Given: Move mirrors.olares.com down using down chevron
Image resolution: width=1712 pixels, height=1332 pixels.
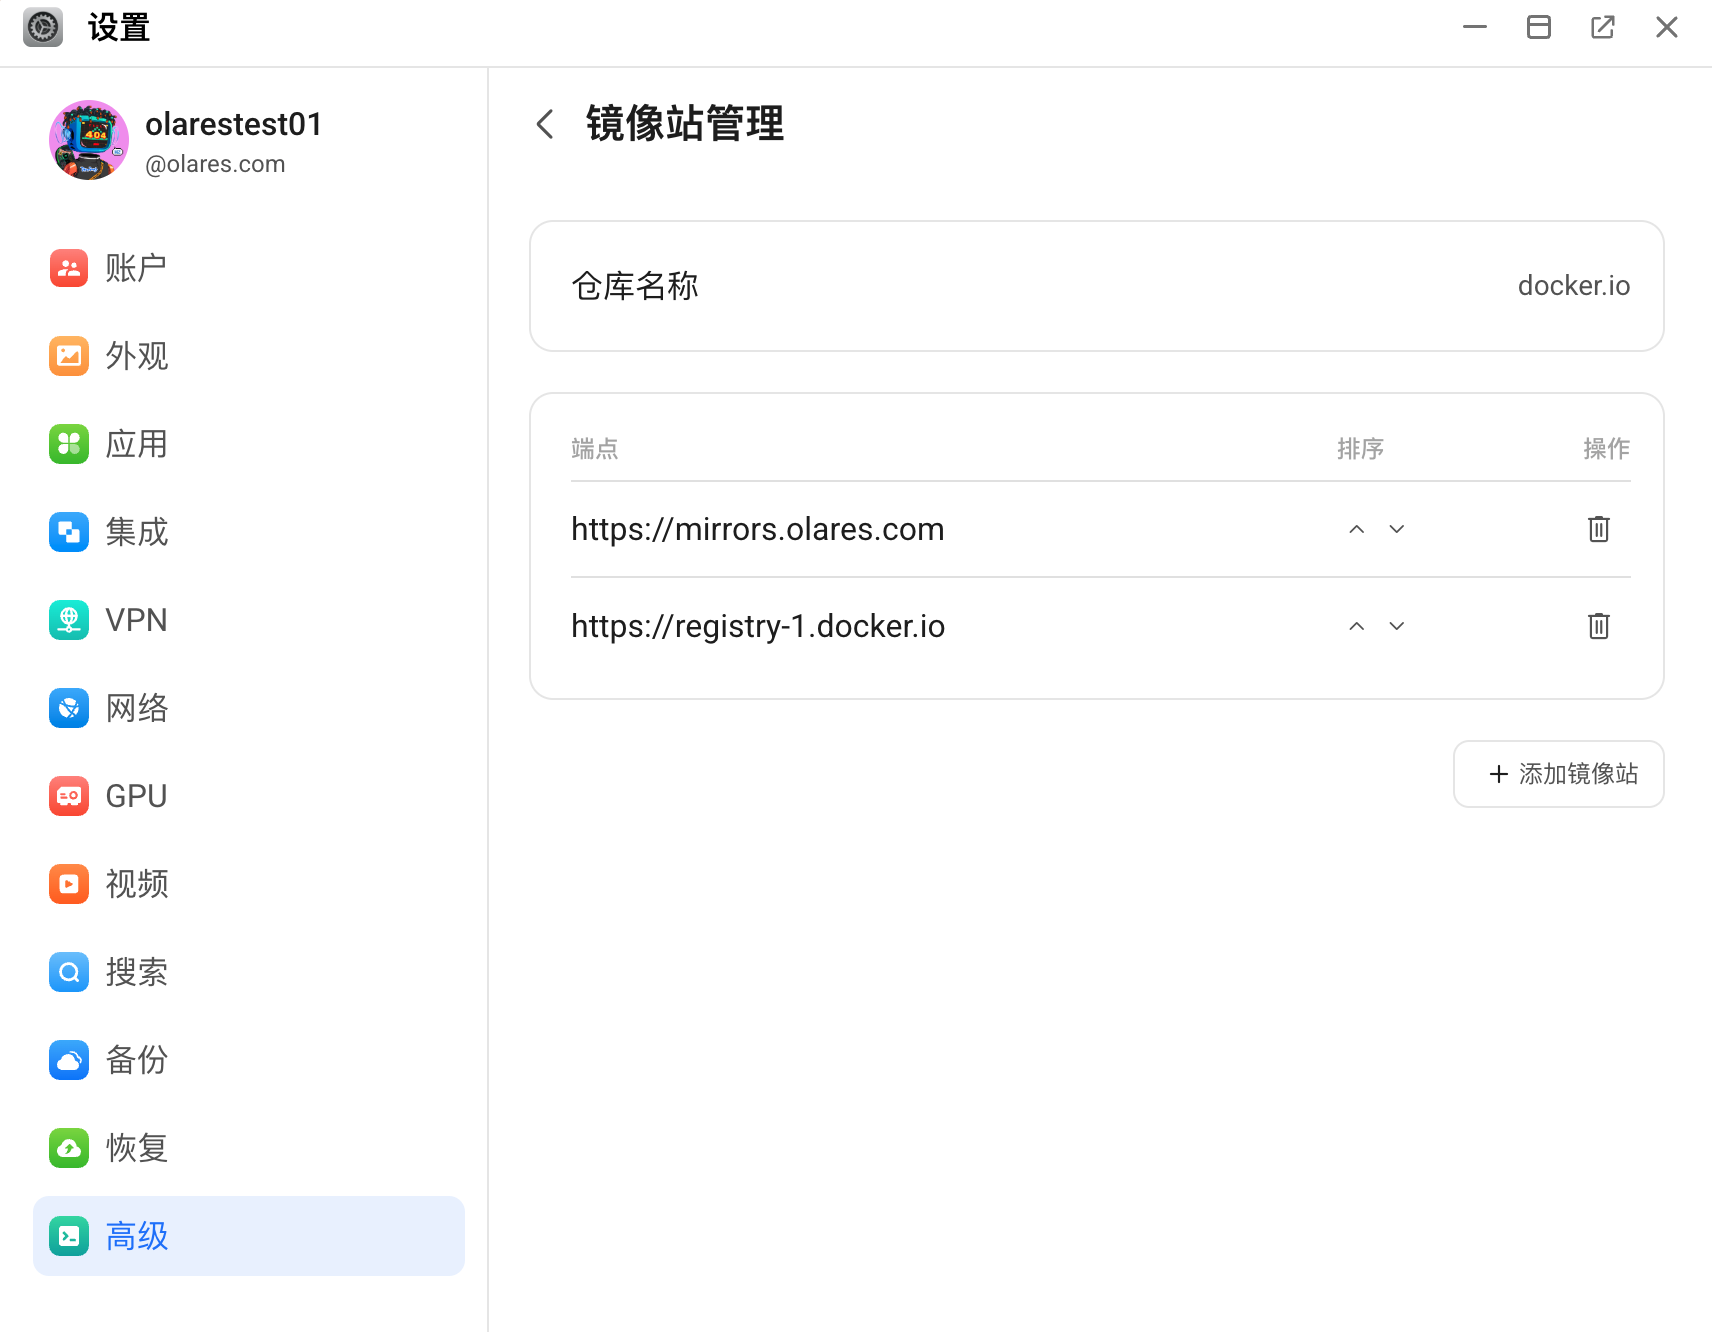Looking at the screenshot, I should (x=1396, y=529).
